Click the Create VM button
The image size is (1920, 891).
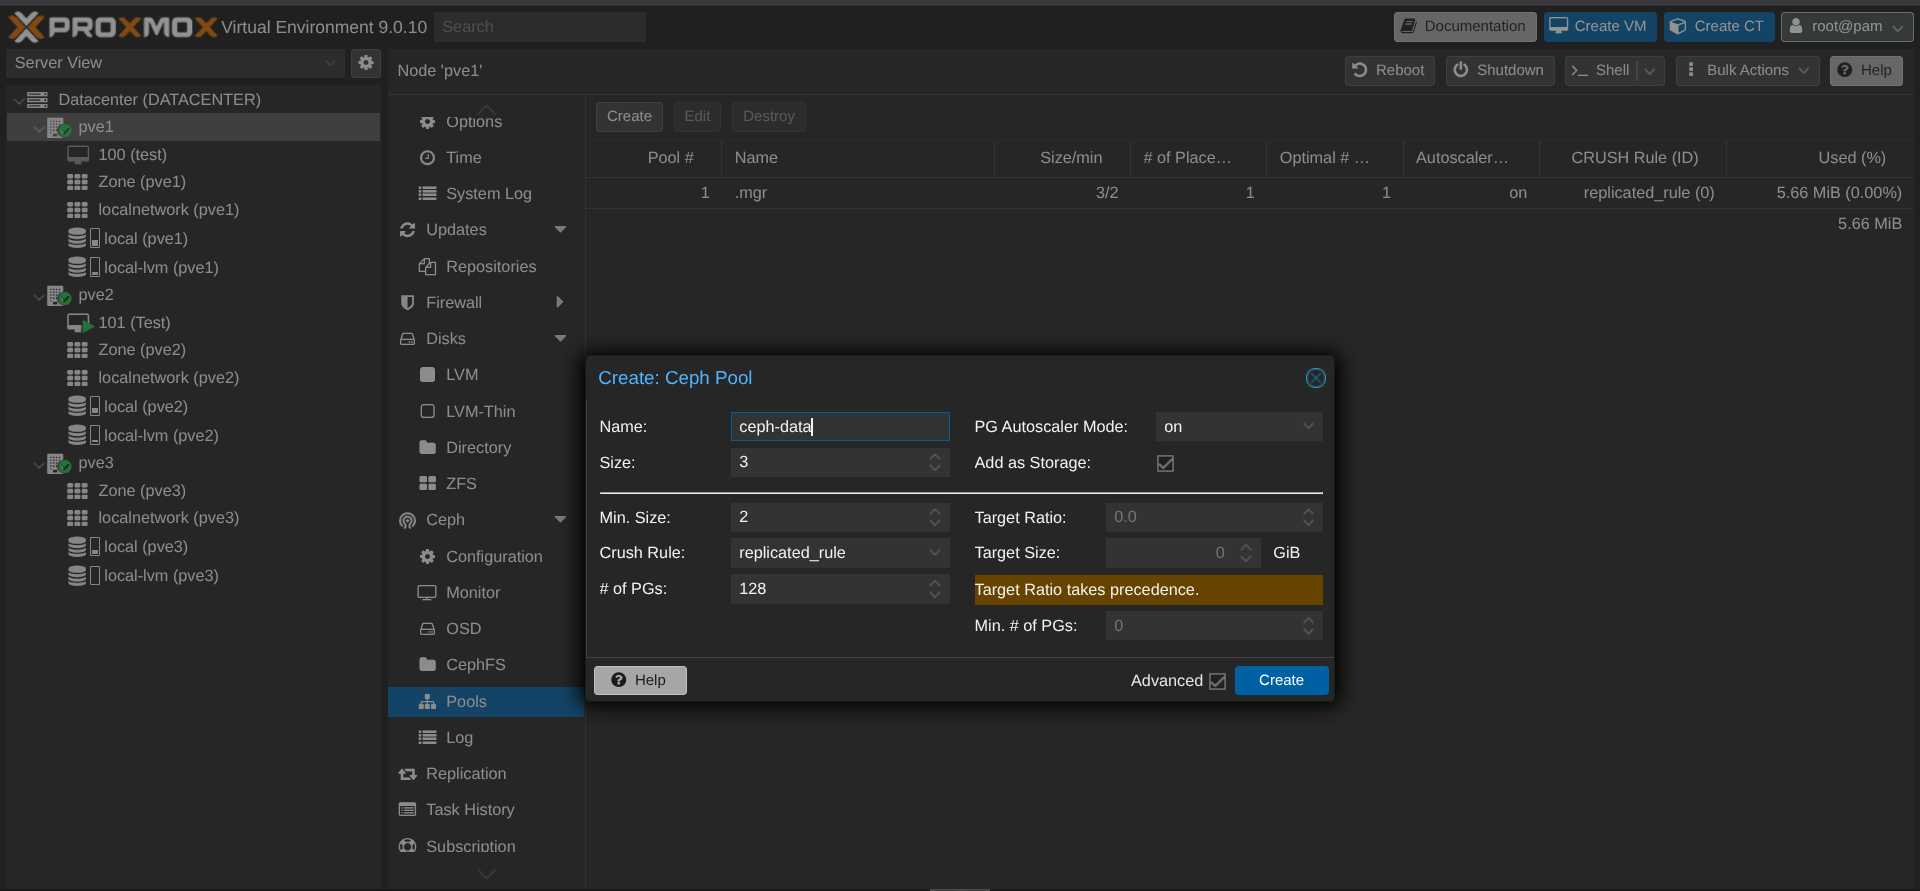[x=1599, y=27]
